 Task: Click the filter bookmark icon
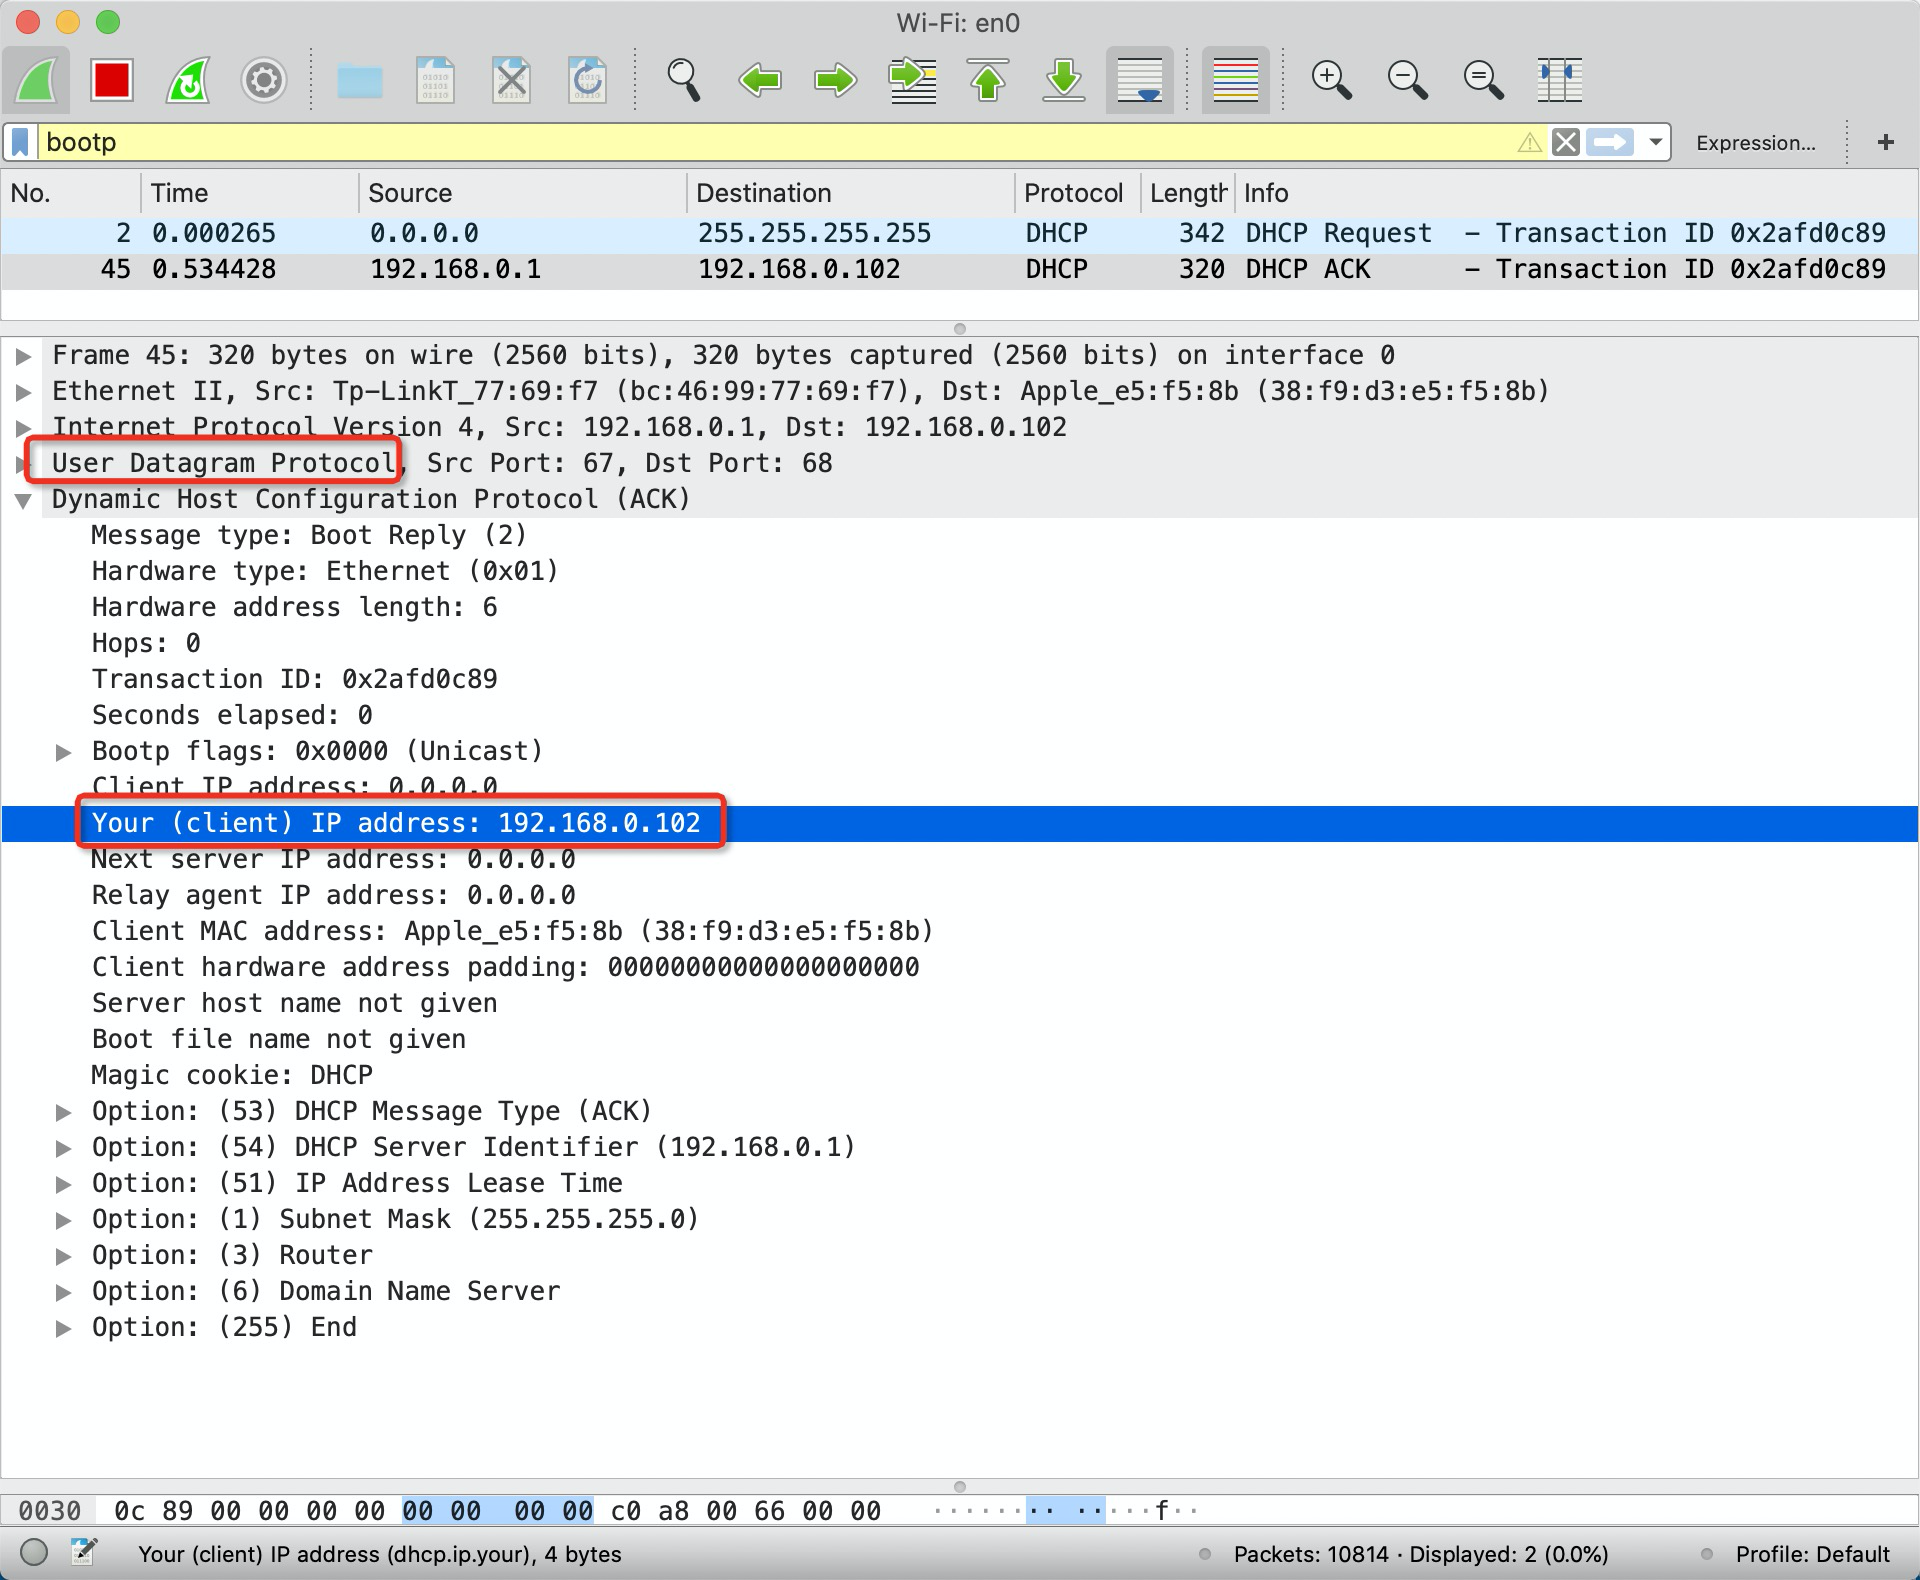[x=20, y=143]
